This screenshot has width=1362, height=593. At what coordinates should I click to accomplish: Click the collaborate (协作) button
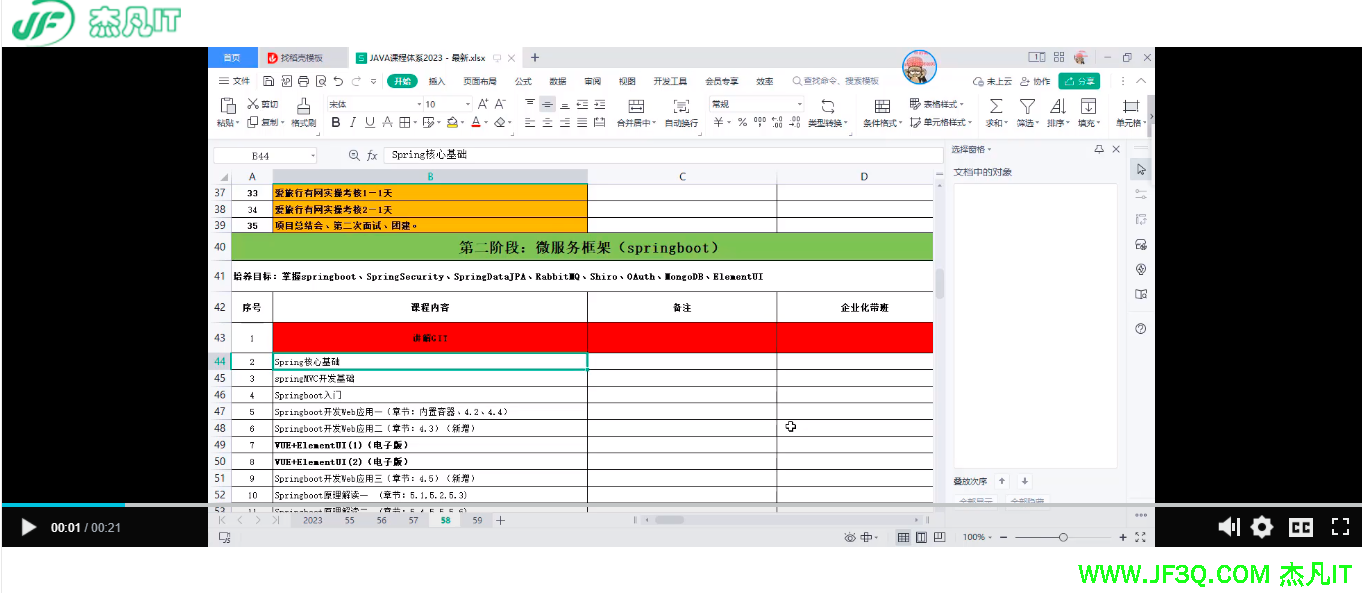tap(1036, 81)
